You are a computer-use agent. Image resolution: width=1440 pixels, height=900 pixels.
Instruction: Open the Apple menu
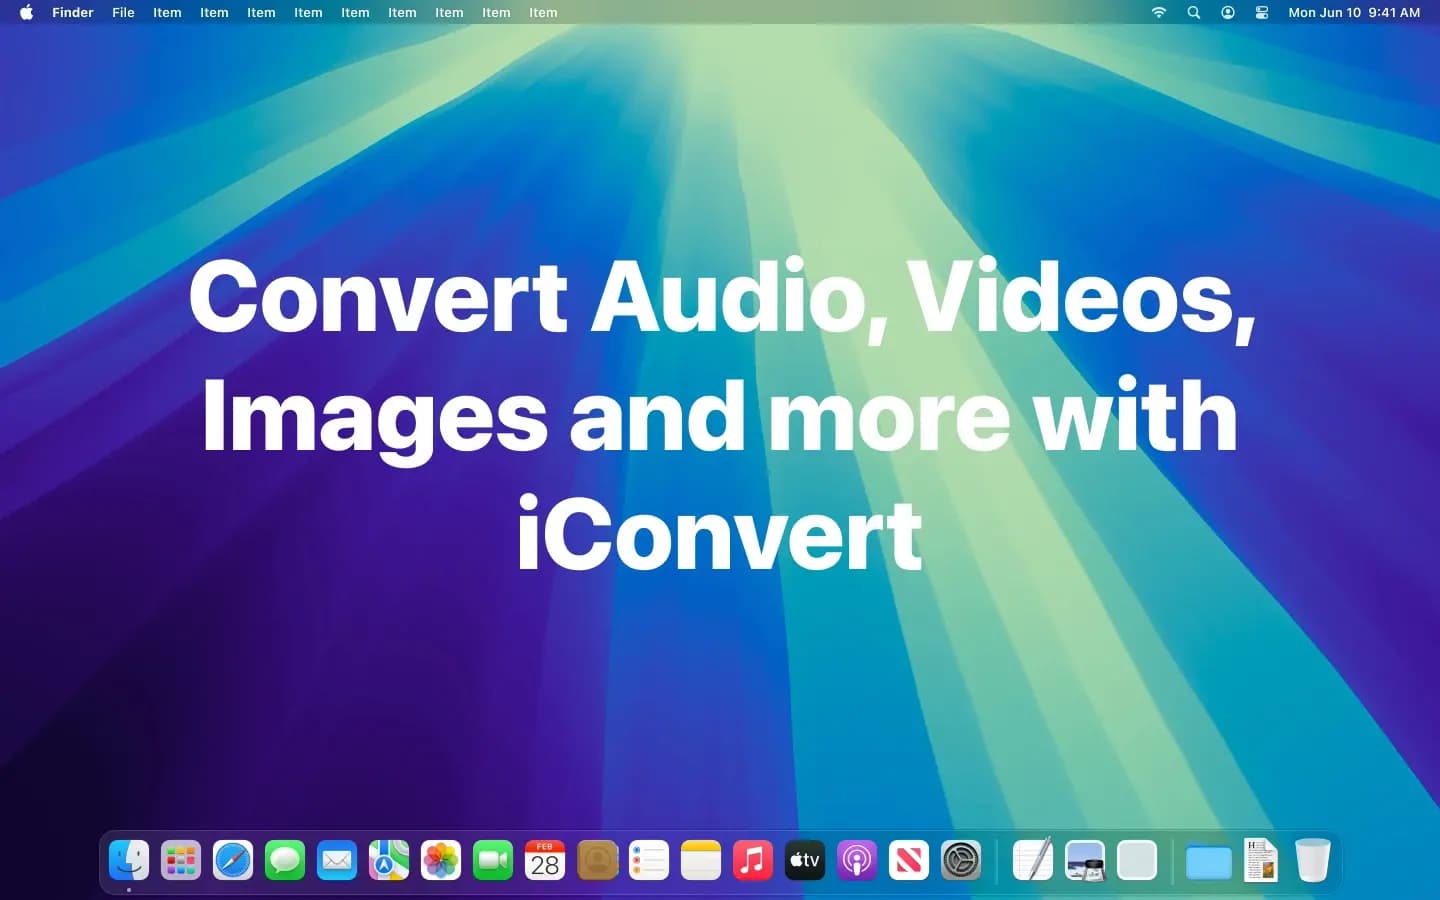(x=27, y=12)
